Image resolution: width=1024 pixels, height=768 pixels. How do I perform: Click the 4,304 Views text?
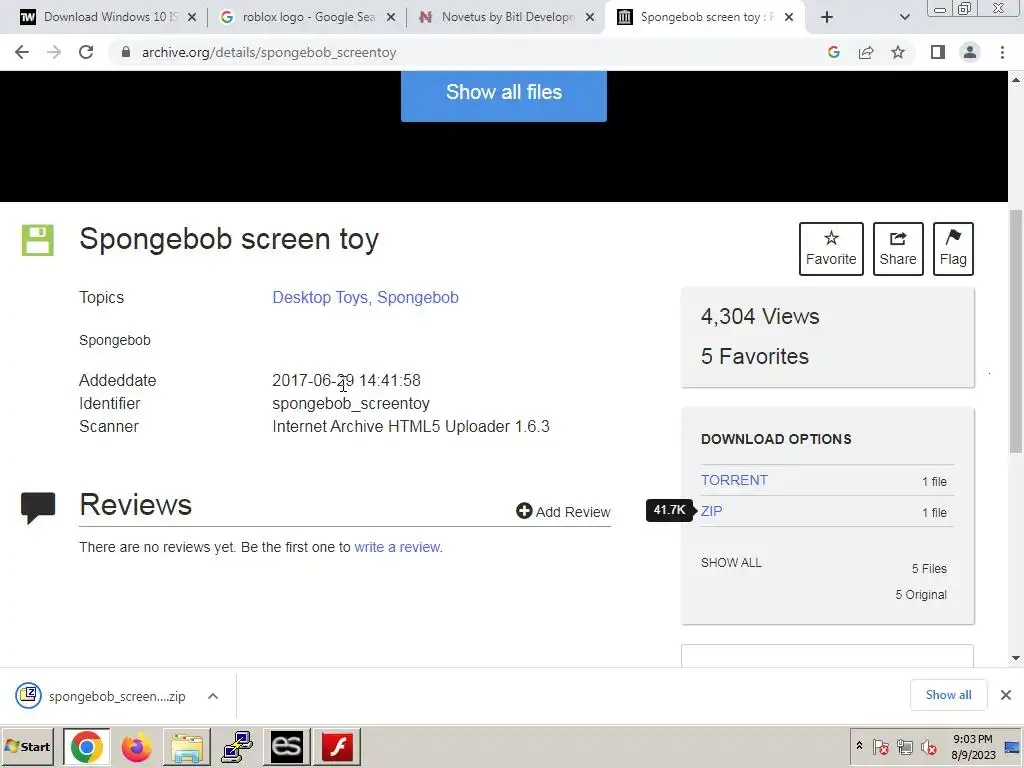760,316
